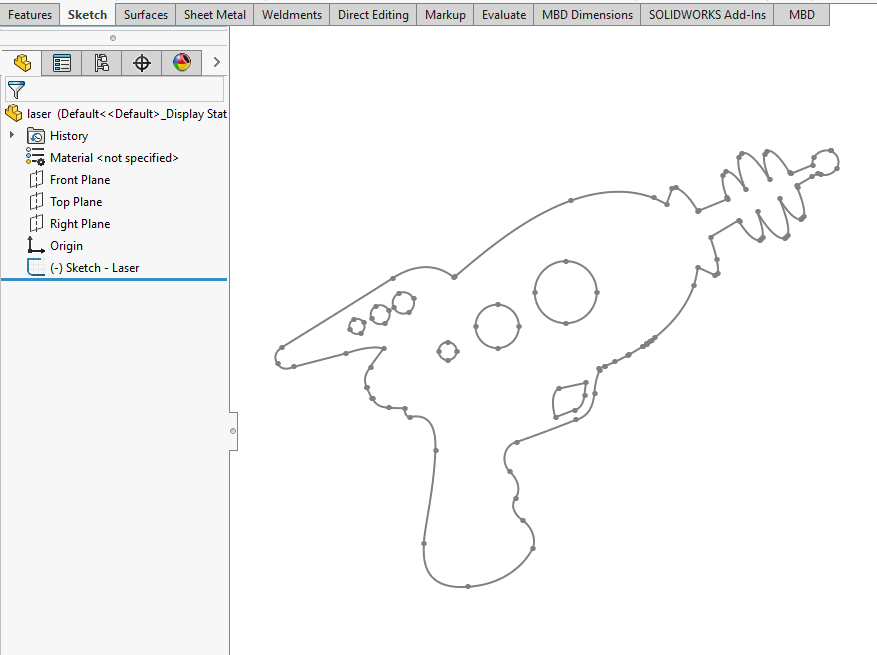Open the SOLIDWORKS Add-Ins tab
Viewport: 877px width, 655px height.
(x=708, y=15)
